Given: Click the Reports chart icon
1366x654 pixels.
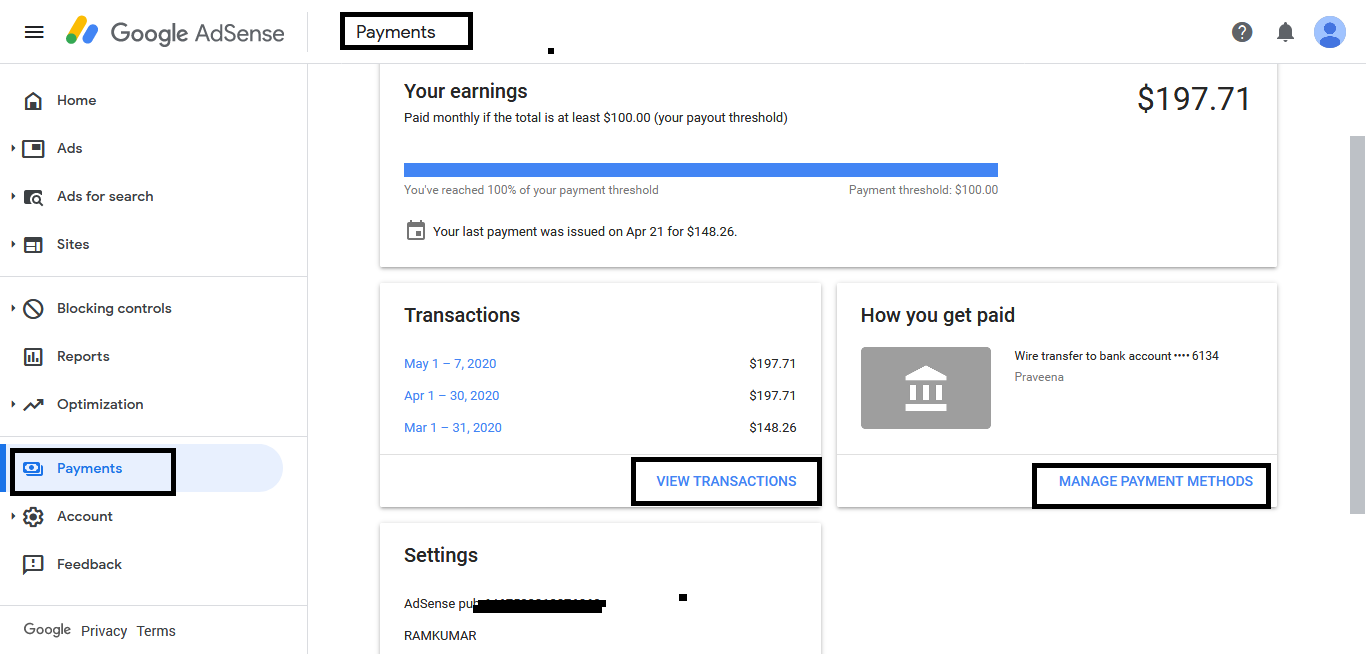Looking at the screenshot, I should pyautogui.click(x=33, y=357).
